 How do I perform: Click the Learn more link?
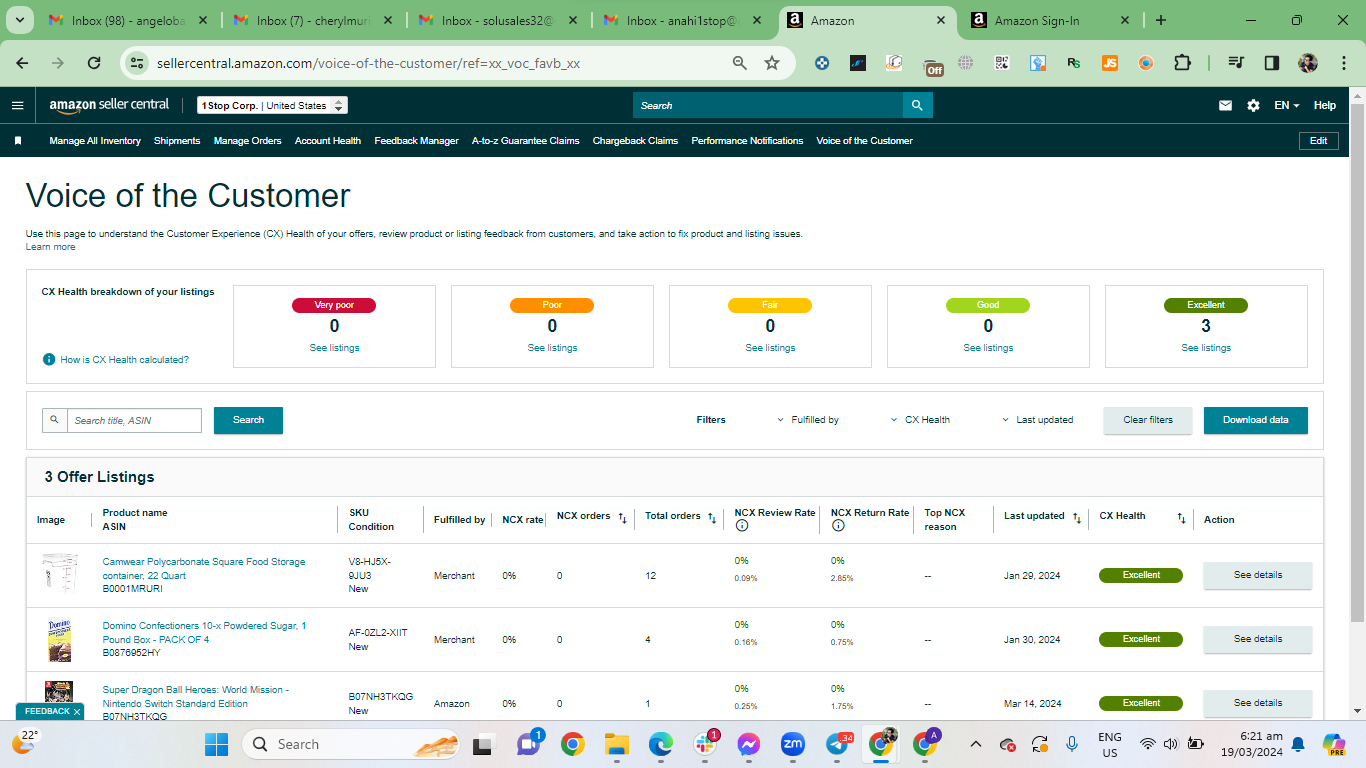(50, 247)
